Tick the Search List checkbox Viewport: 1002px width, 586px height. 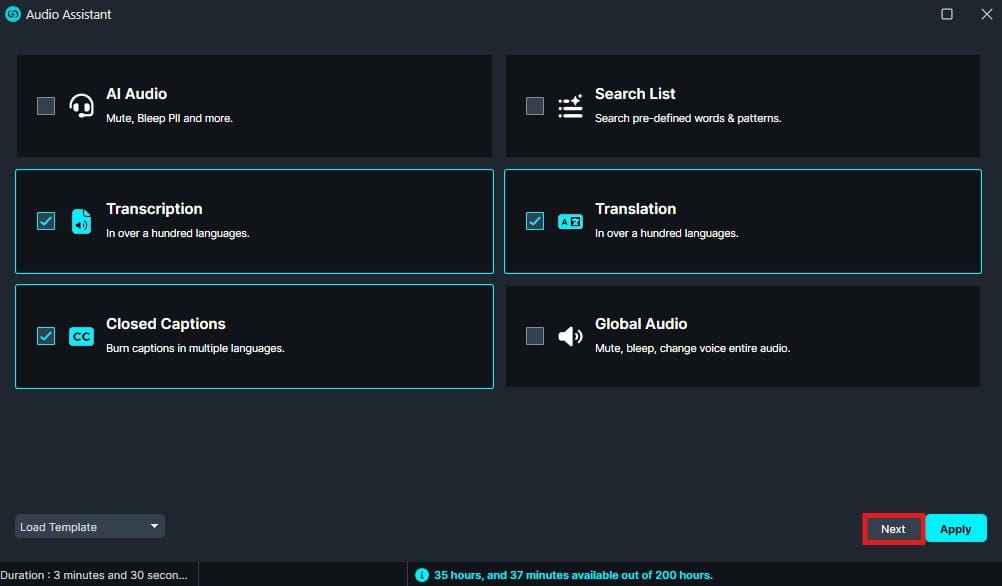(535, 106)
